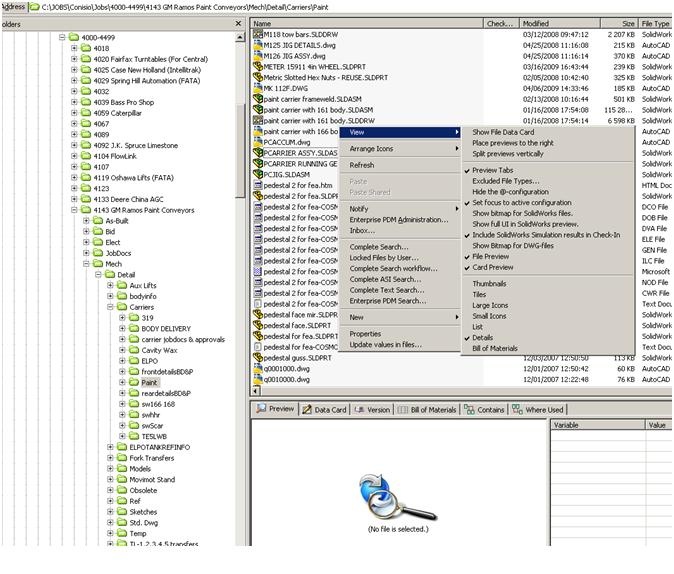Click the METER 15911 4in WHEEL part icon
Screen dimensions: 674x574
coord(257,66)
